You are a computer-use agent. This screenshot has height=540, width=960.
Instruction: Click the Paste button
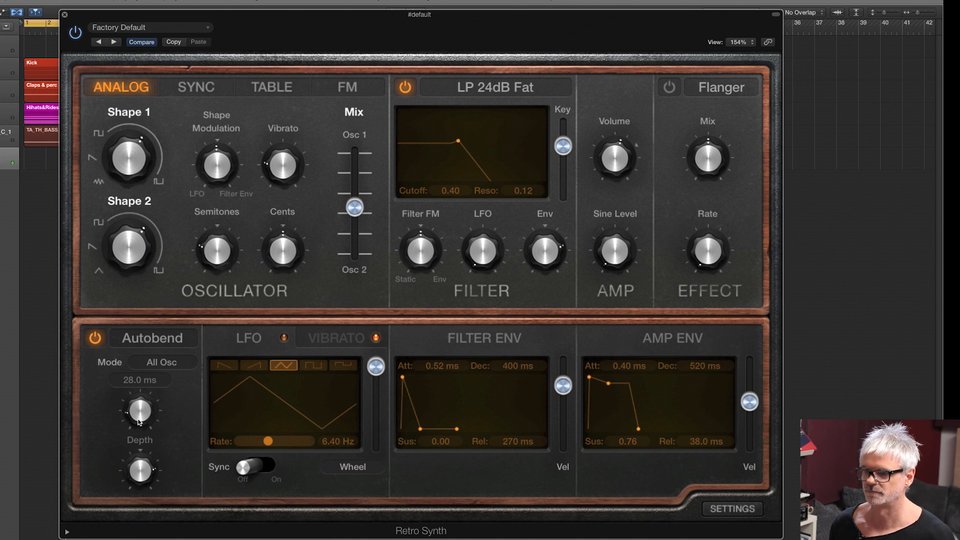coord(198,42)
